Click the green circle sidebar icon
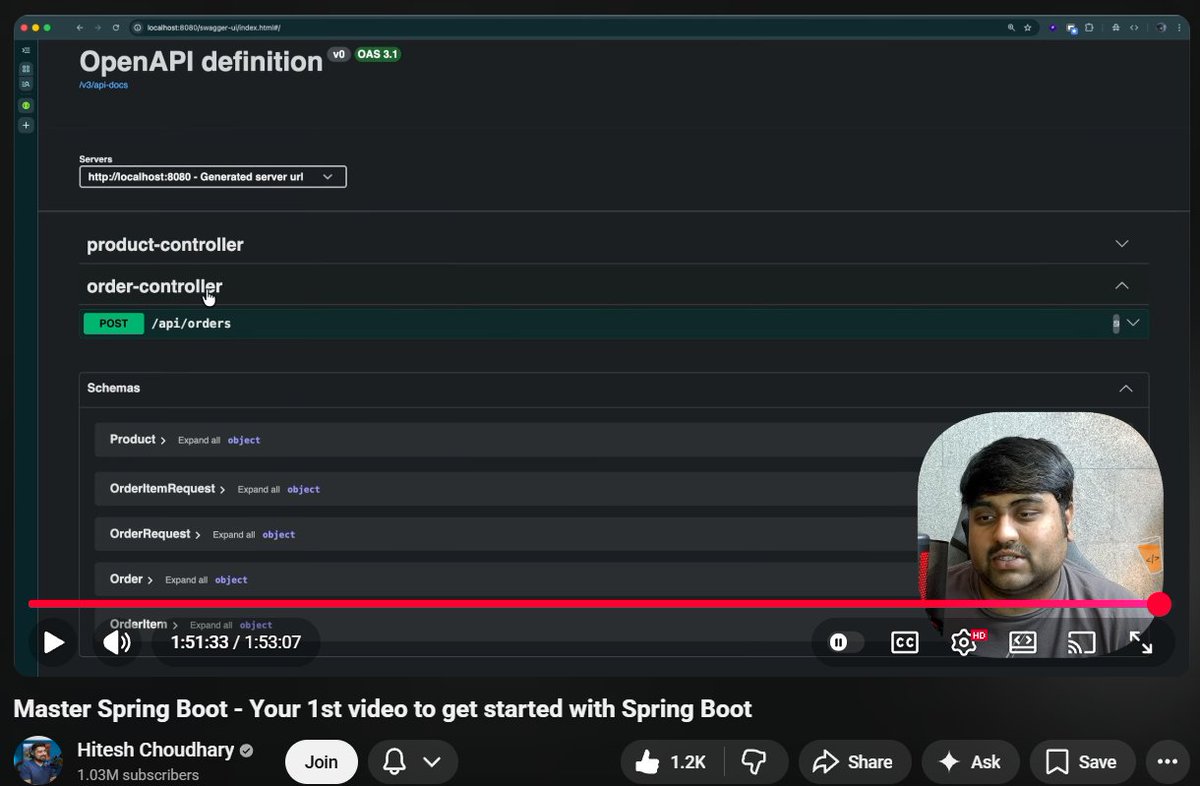 [x=26, y=105]
